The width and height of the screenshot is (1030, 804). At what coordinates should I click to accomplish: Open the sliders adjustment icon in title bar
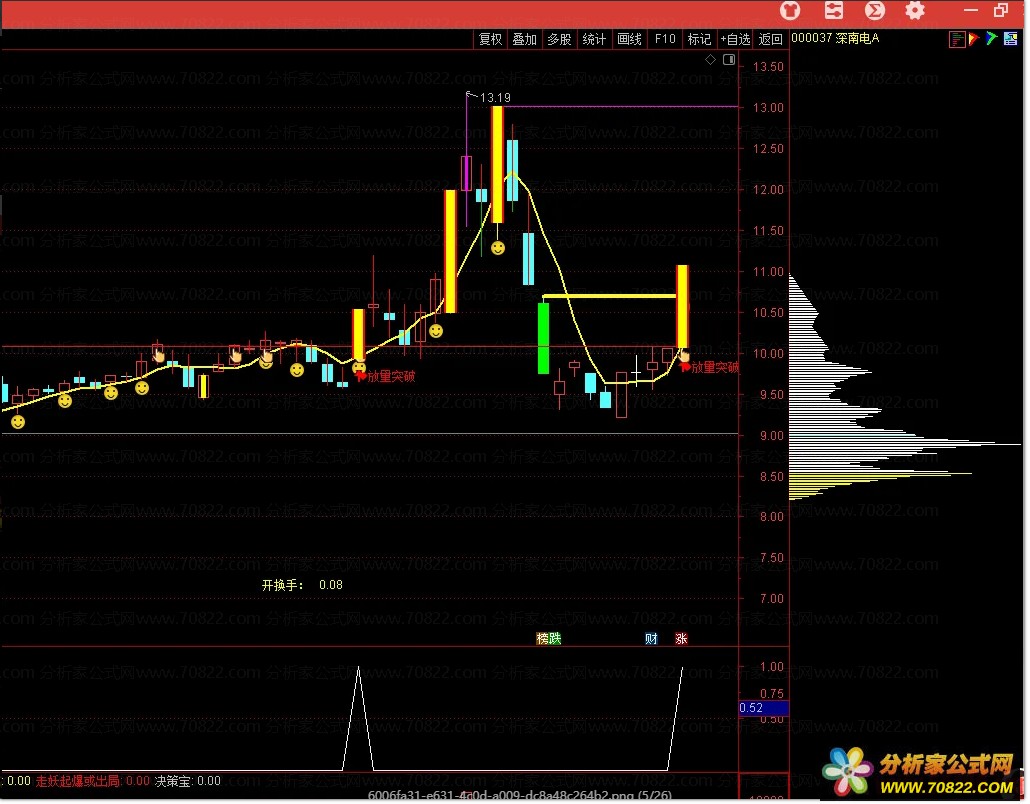click(834, 10)
